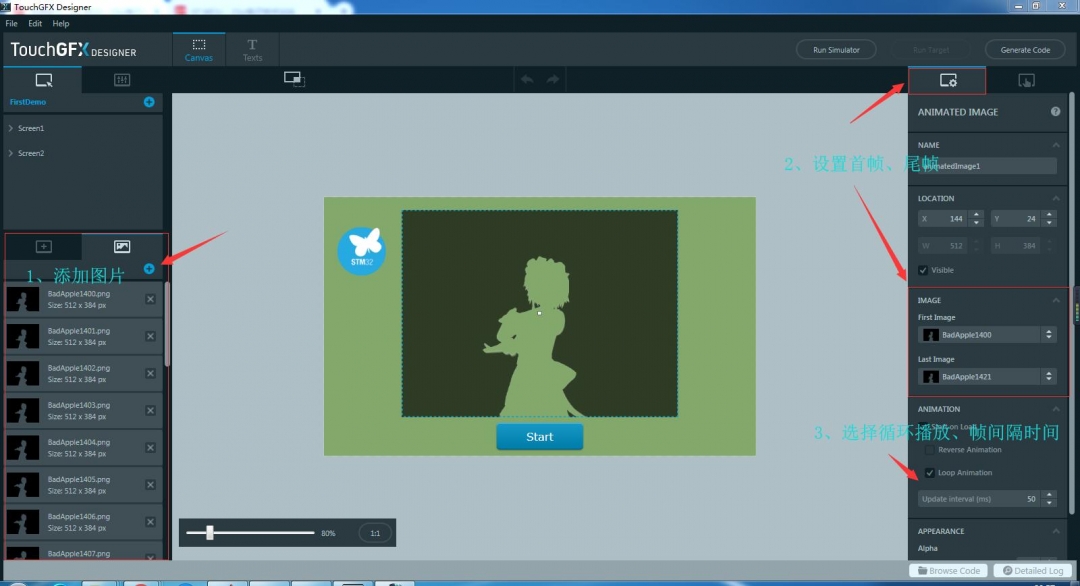1080x586 pixels.
Task: Select the STM32 butterfly logo image
Action: (x=361, y=251)
